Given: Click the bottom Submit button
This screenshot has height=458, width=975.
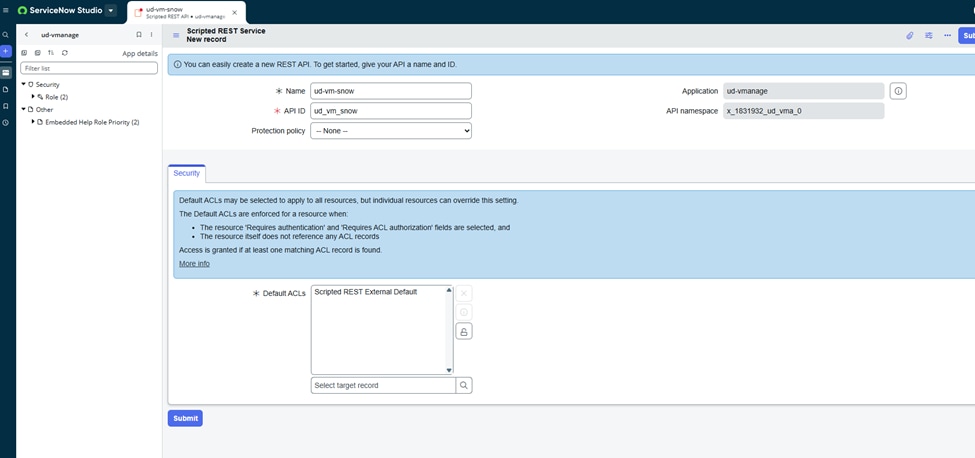Looking at the screenshot, I should point(185,418).
